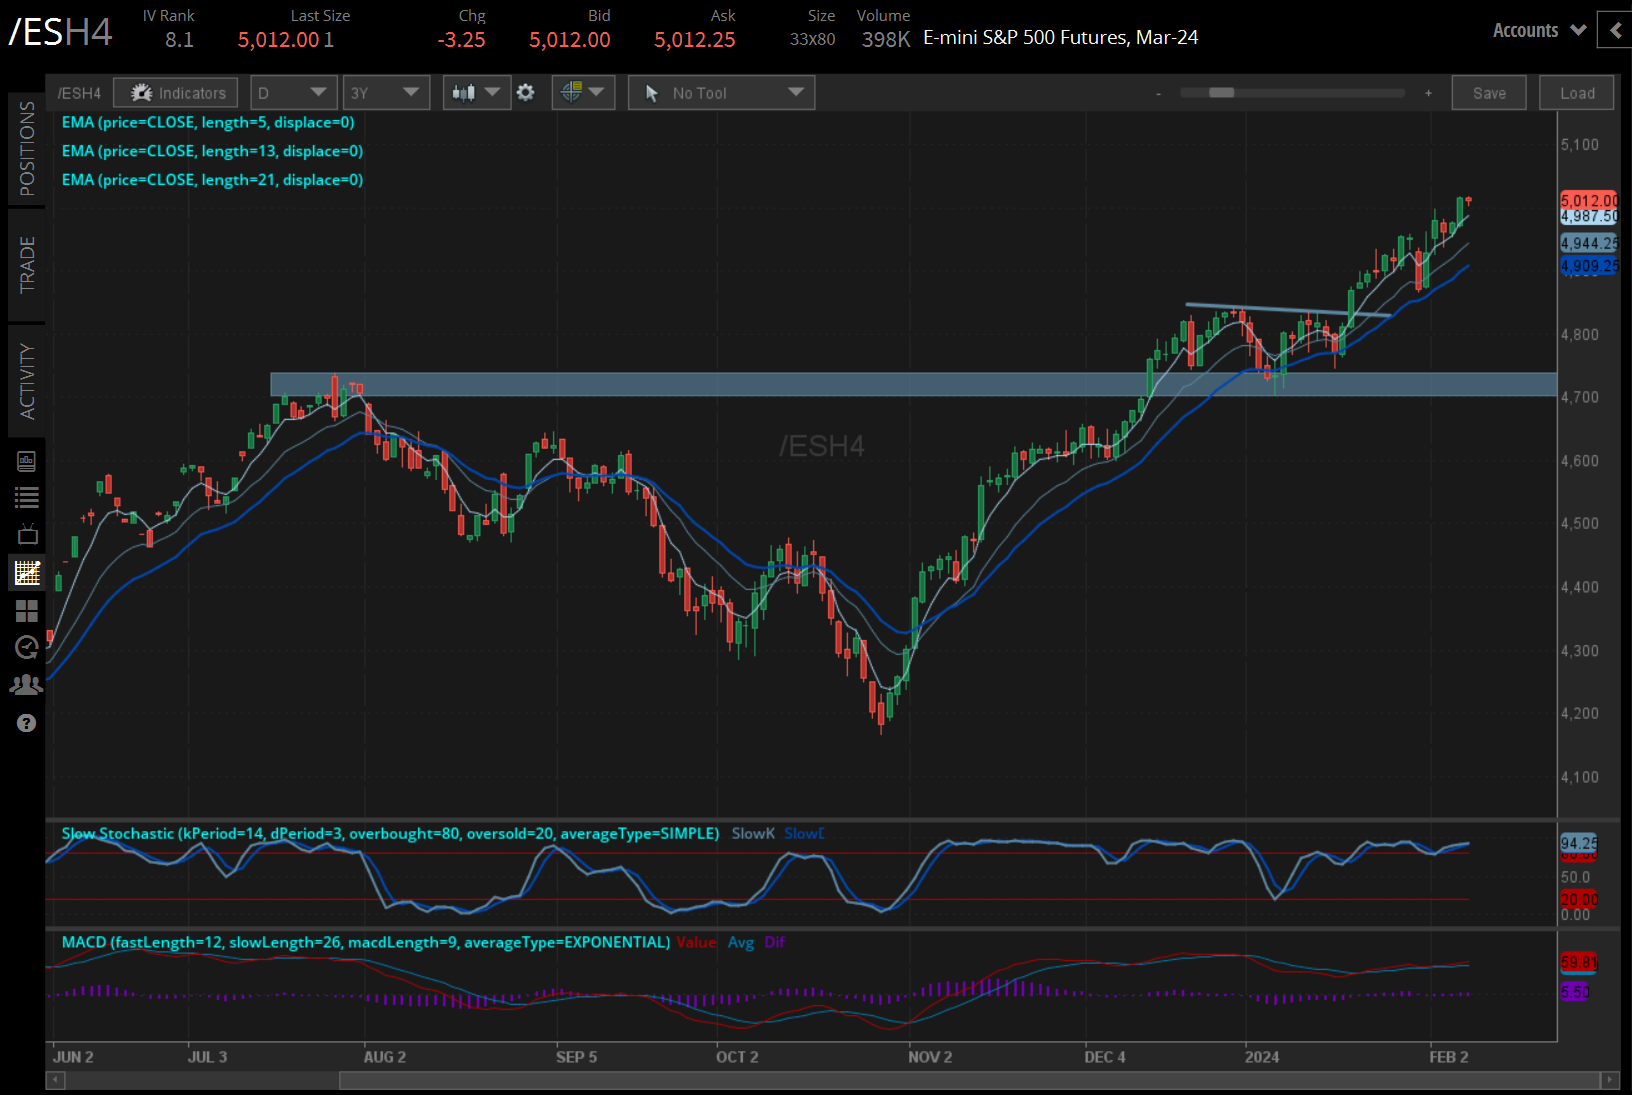
Task: Open OnDemand via the clock icon
Action: coord(27,648)
